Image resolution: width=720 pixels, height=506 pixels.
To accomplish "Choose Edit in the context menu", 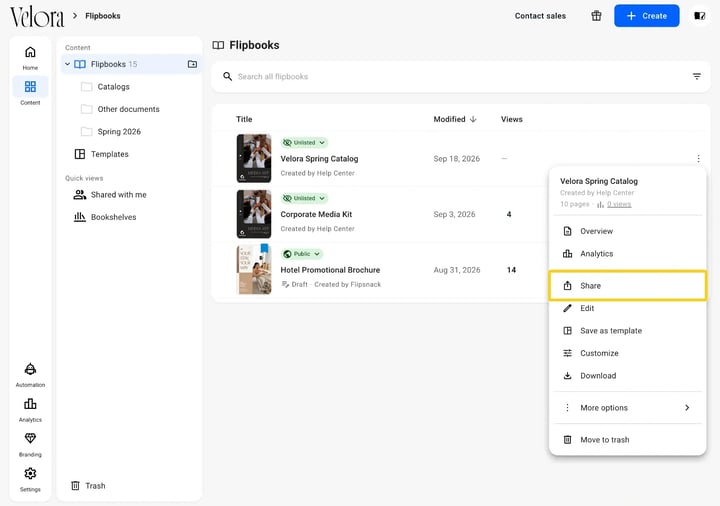I will click(628, 308).
